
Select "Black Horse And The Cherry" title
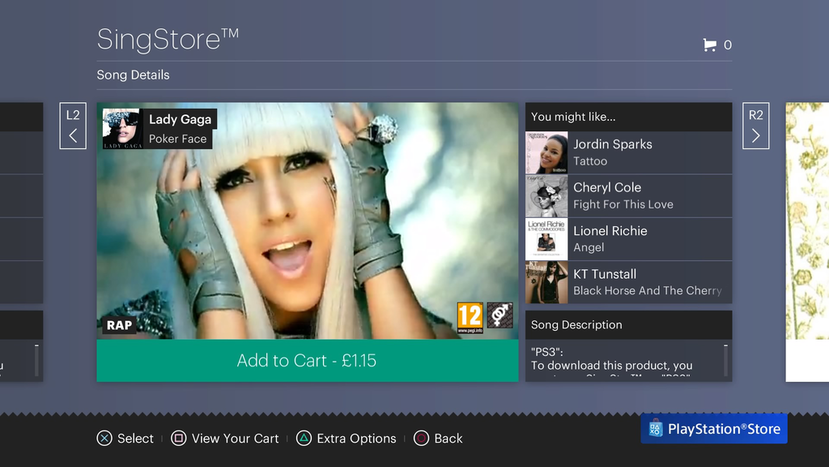(648, 290)
